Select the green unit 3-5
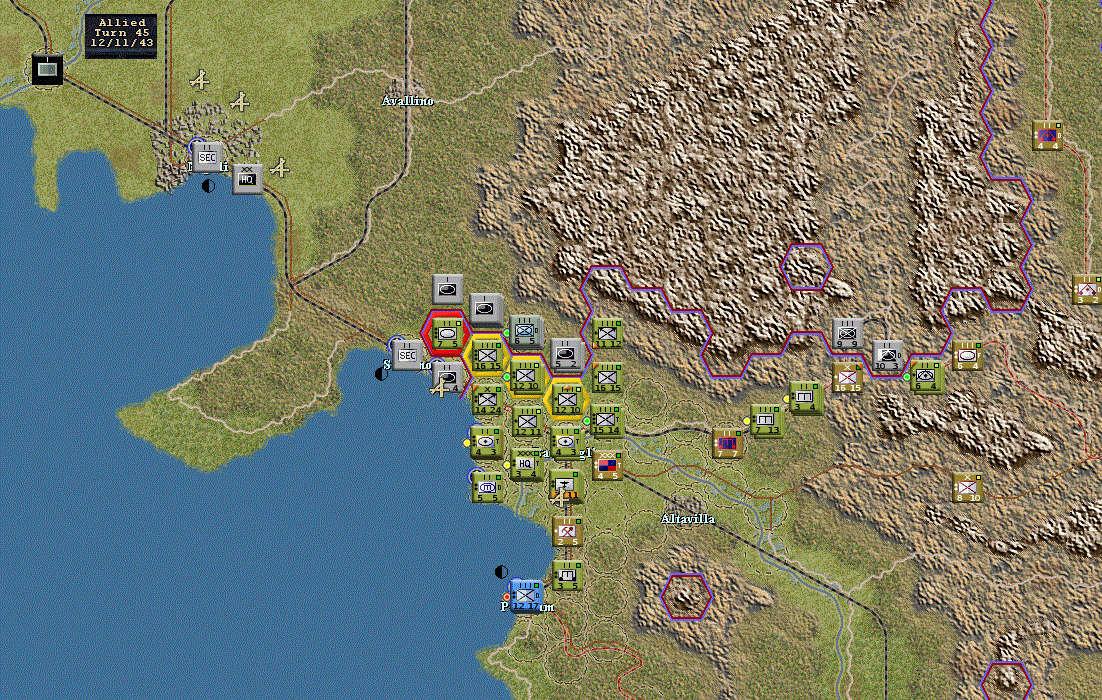 [x=566, y=575]
